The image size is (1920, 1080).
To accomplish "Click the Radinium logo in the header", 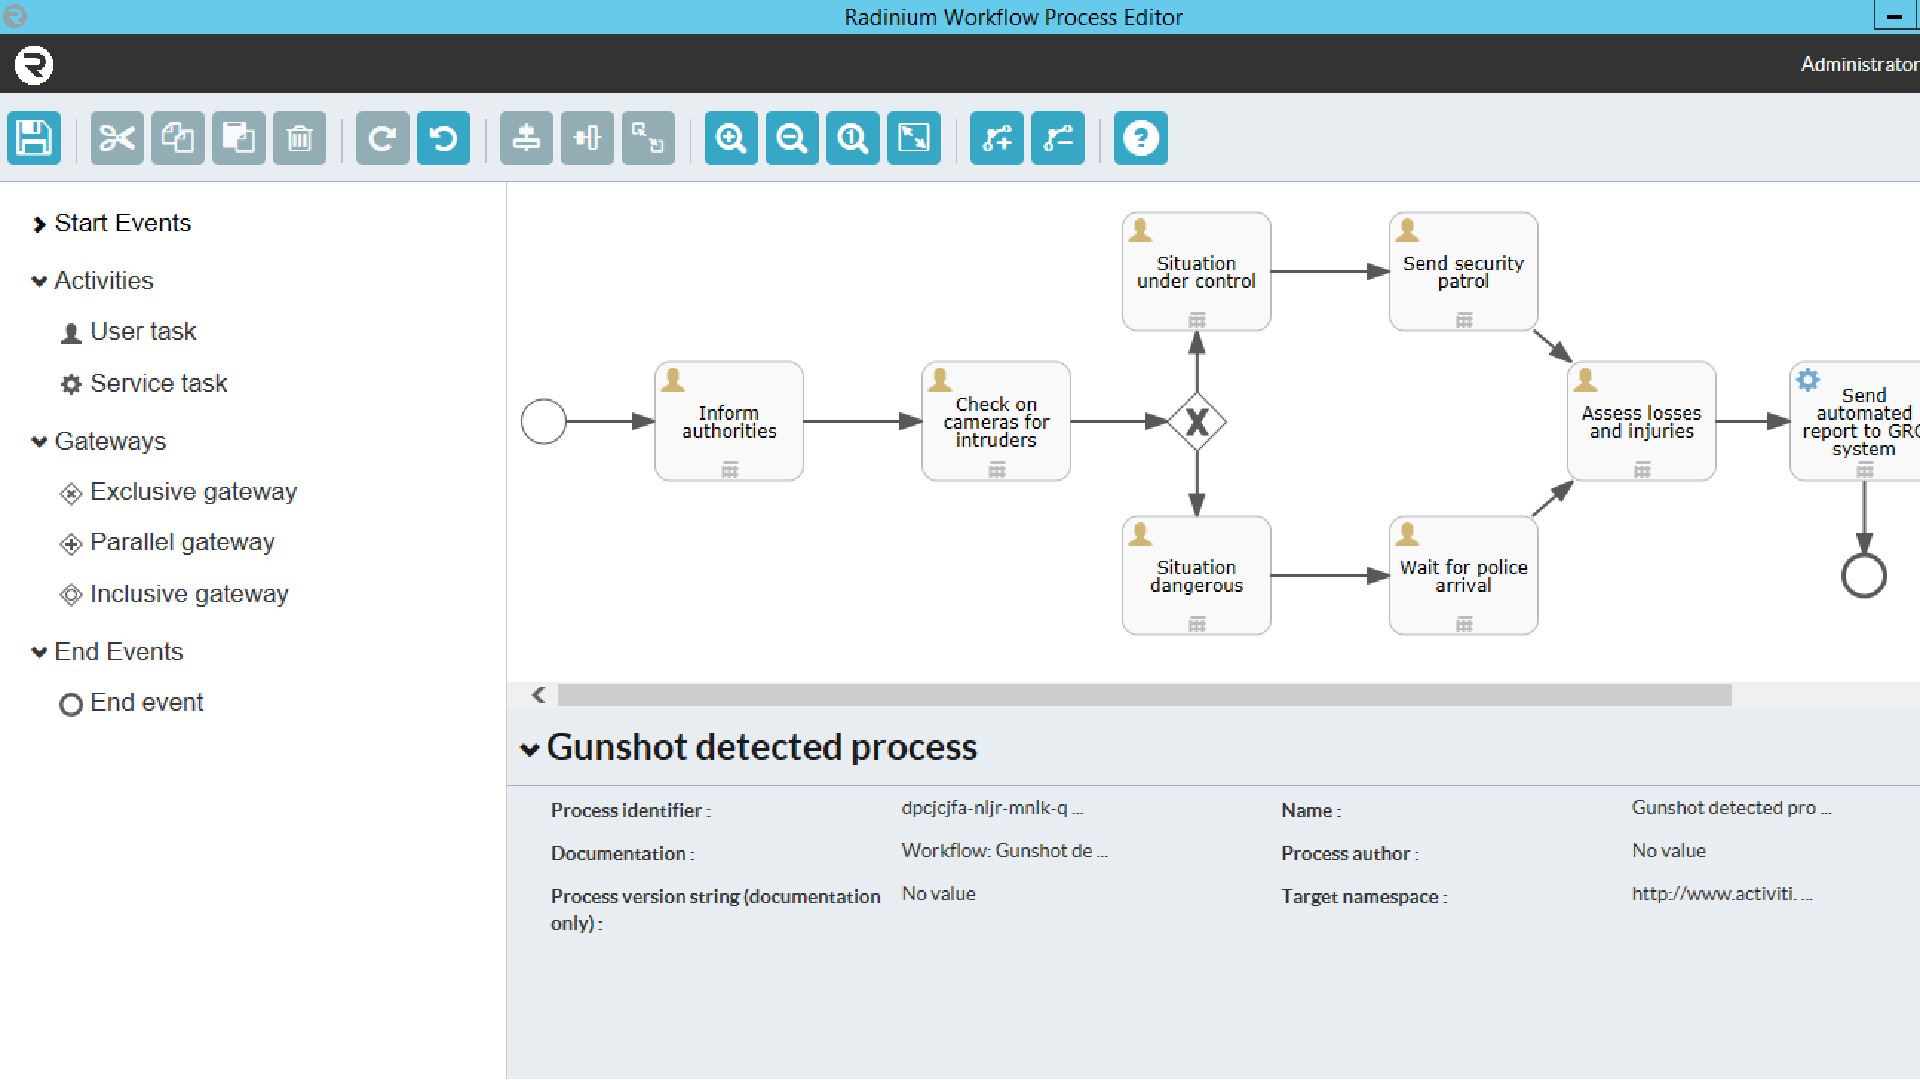I will [x=34, y=65].
